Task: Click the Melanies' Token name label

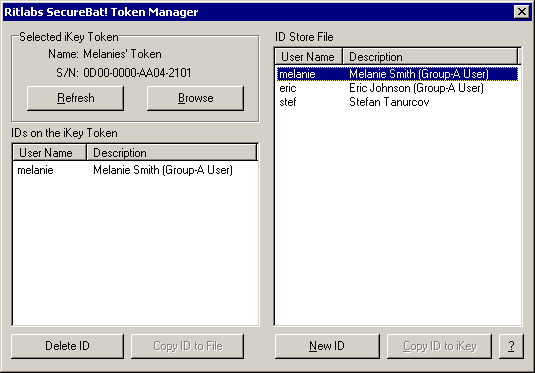Action: pos(122,54)
